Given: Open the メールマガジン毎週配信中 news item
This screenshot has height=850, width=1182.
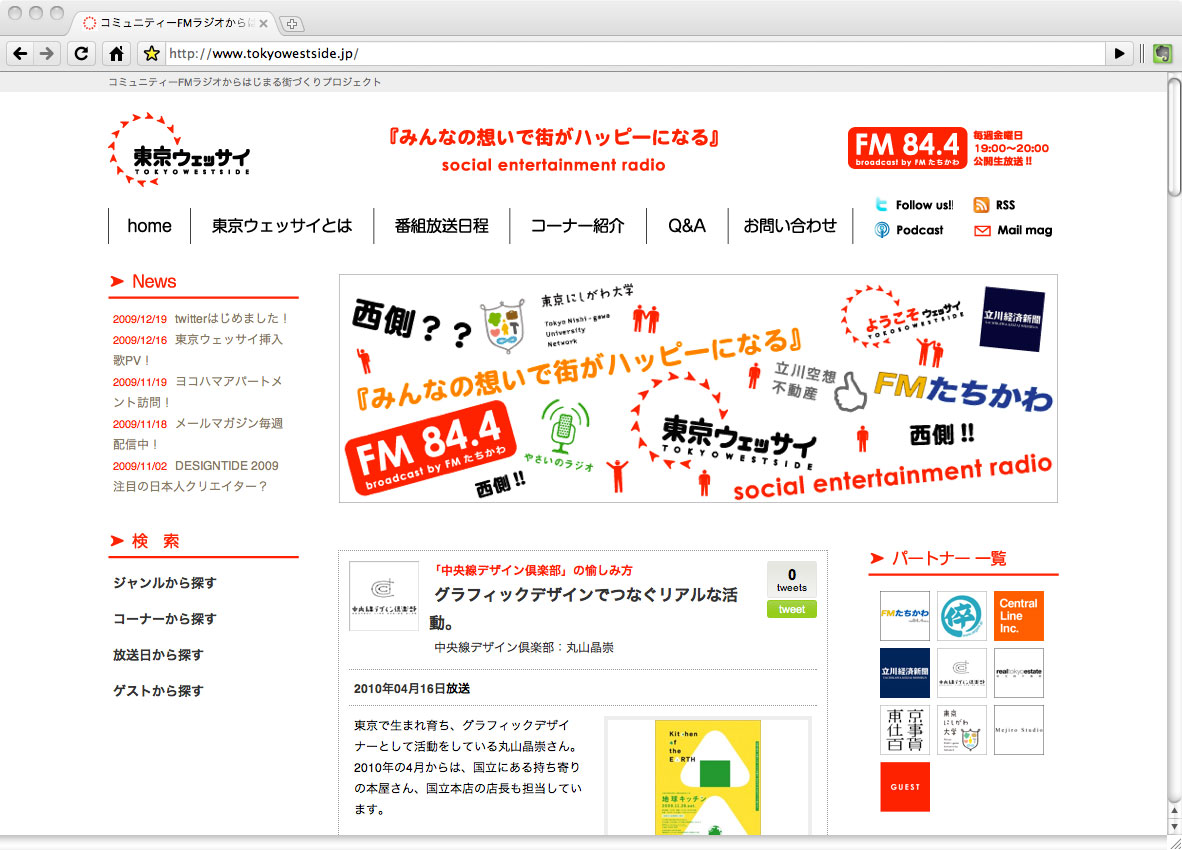Looking at the screenshot, I should tap(198, 434).
